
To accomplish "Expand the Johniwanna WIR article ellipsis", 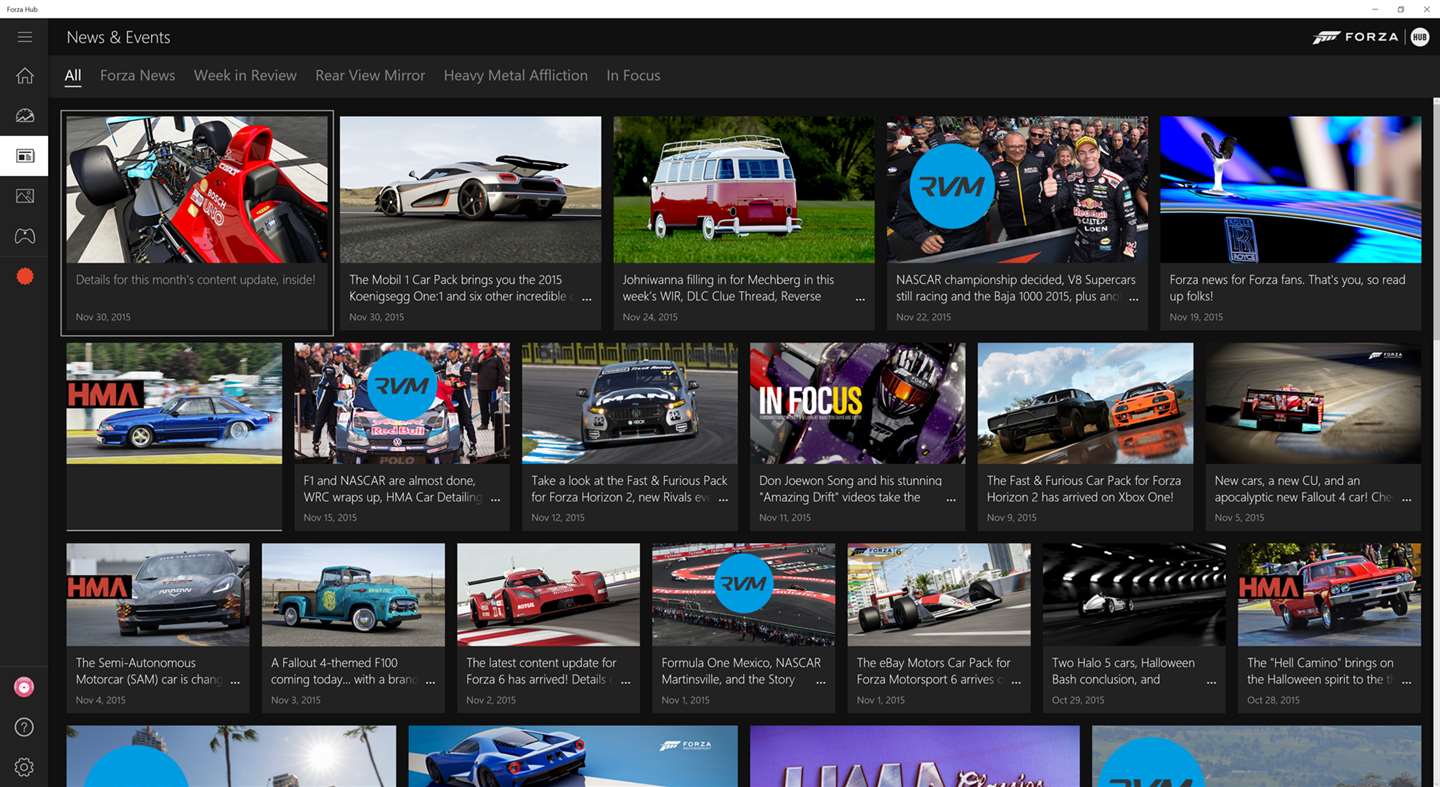I will coord(860,298).
